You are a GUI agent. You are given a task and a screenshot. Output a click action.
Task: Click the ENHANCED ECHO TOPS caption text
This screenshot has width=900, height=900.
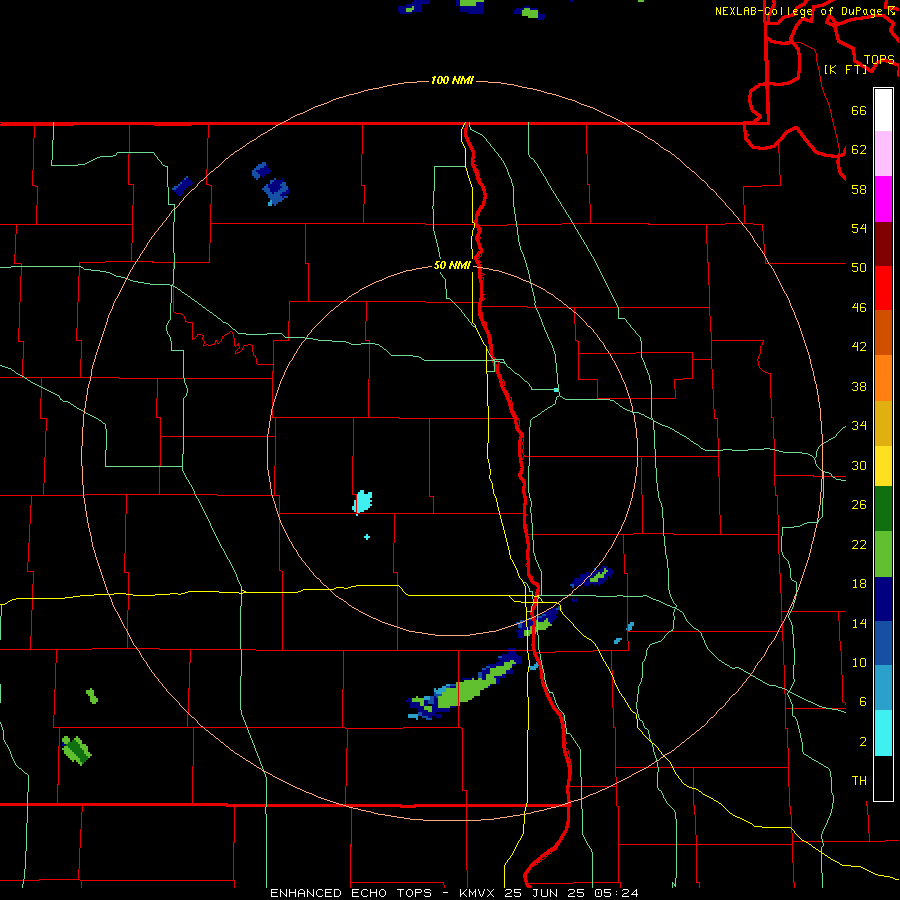click(454, 893)
